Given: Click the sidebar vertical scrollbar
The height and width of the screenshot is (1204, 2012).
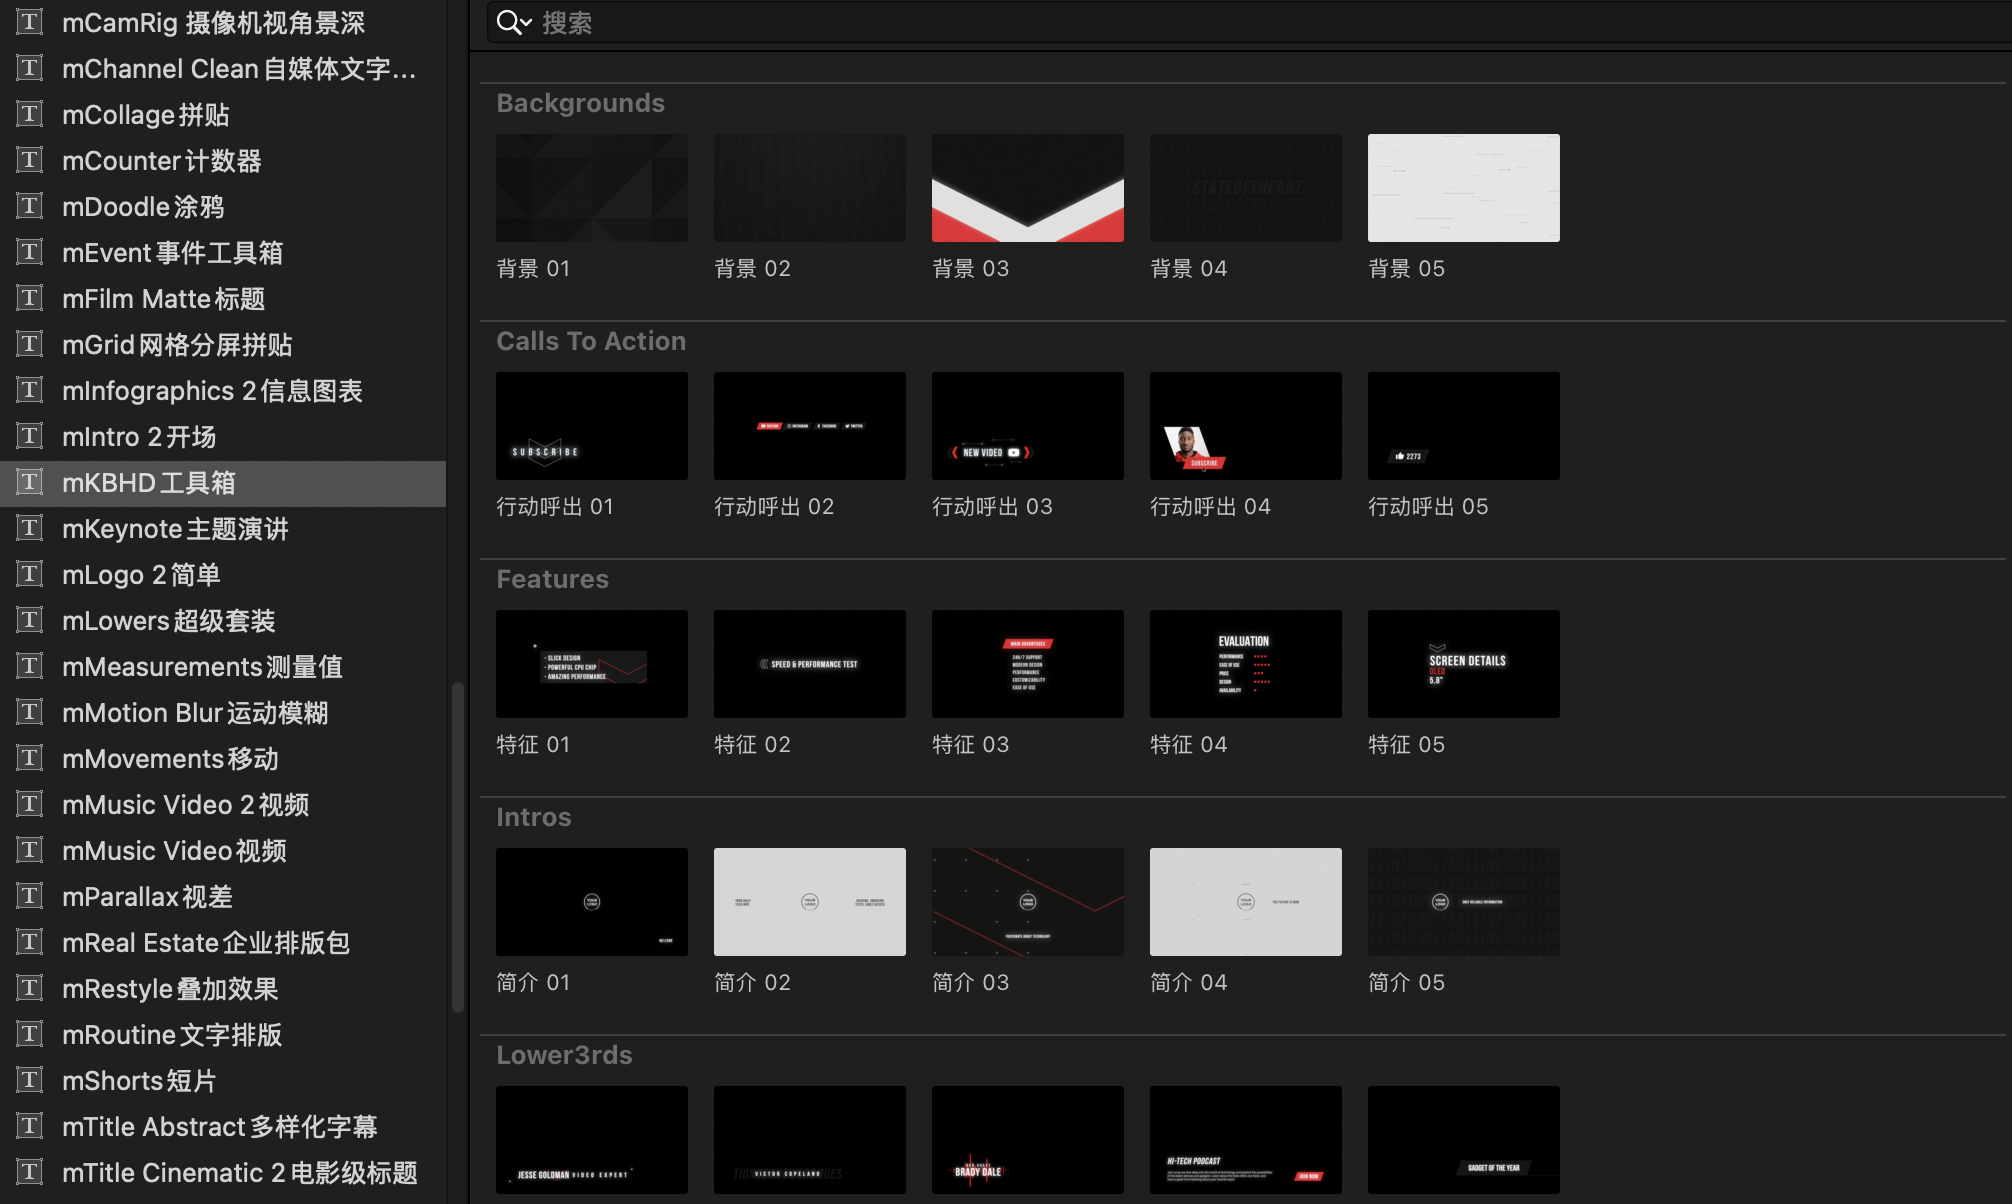Looking at the screenshot, I should pyautogui.click(x=458, y=848).
